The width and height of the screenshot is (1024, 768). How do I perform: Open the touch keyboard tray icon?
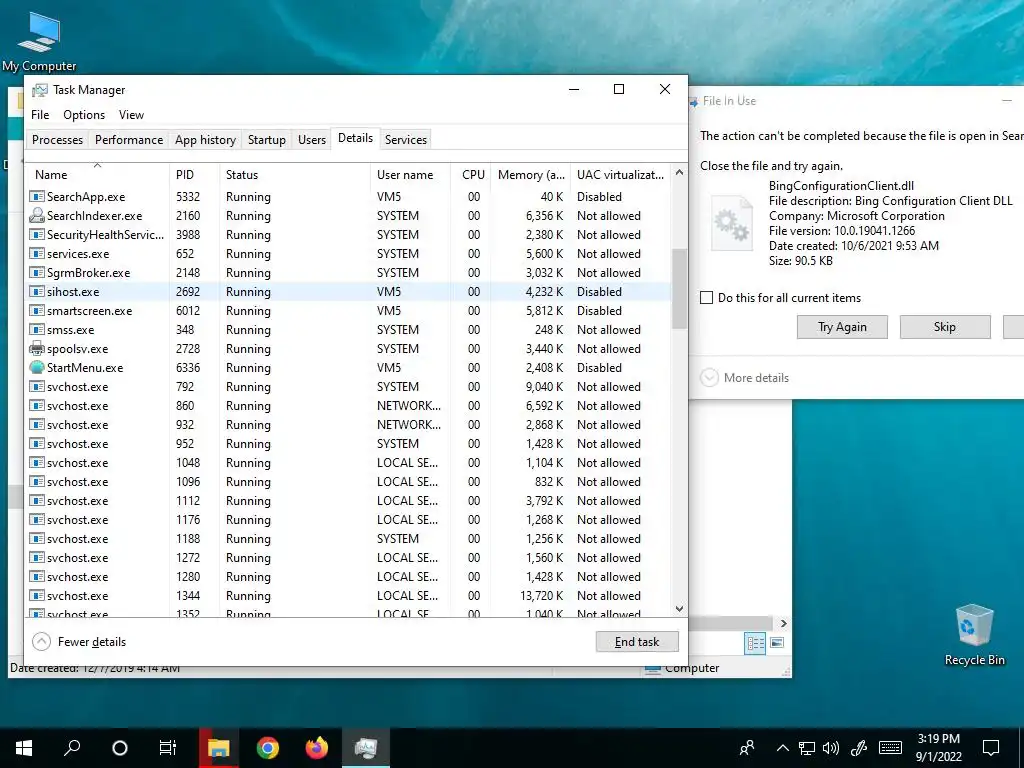tap(890, 748)
